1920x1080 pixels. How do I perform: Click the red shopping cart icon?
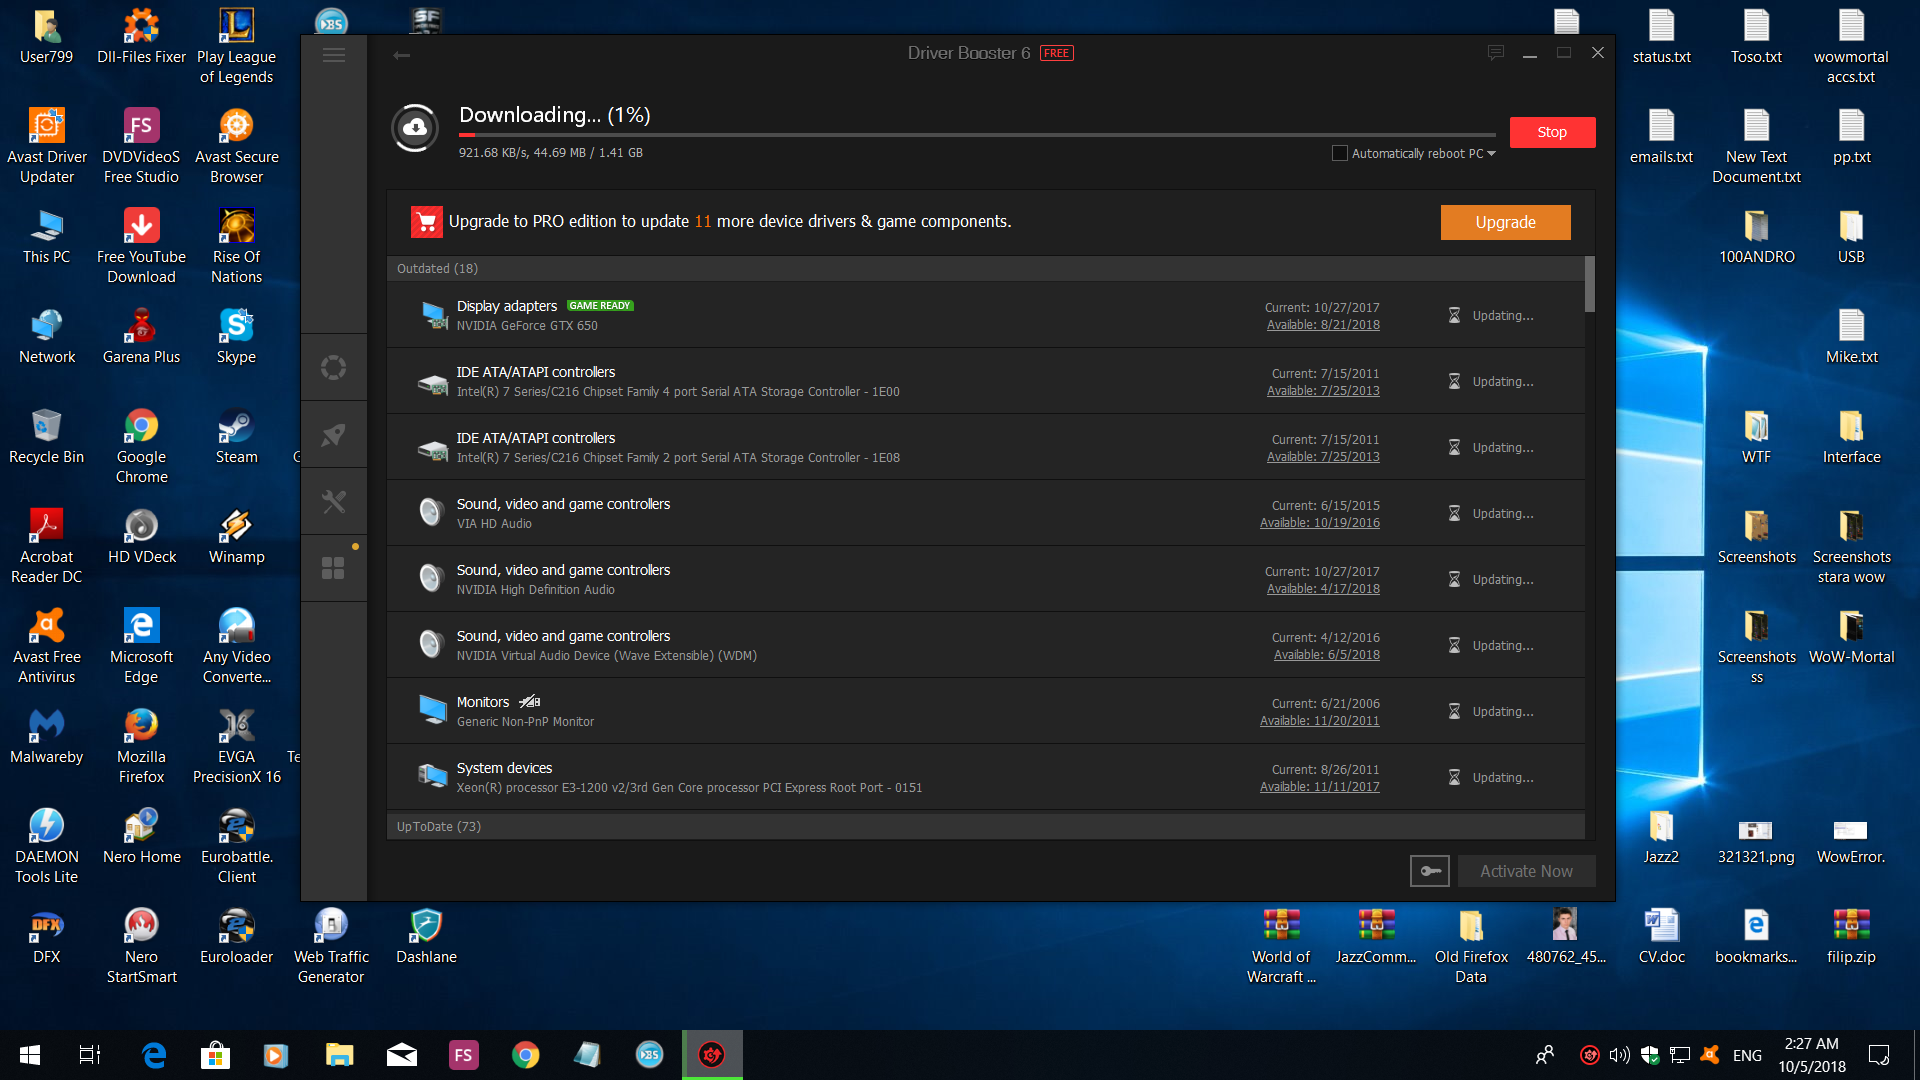pyautogui.click(x=426, y=222)
